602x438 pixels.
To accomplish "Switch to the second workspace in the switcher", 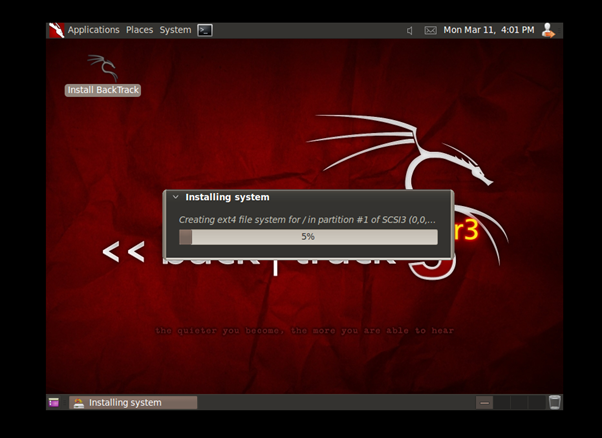I will pos(502,402).
